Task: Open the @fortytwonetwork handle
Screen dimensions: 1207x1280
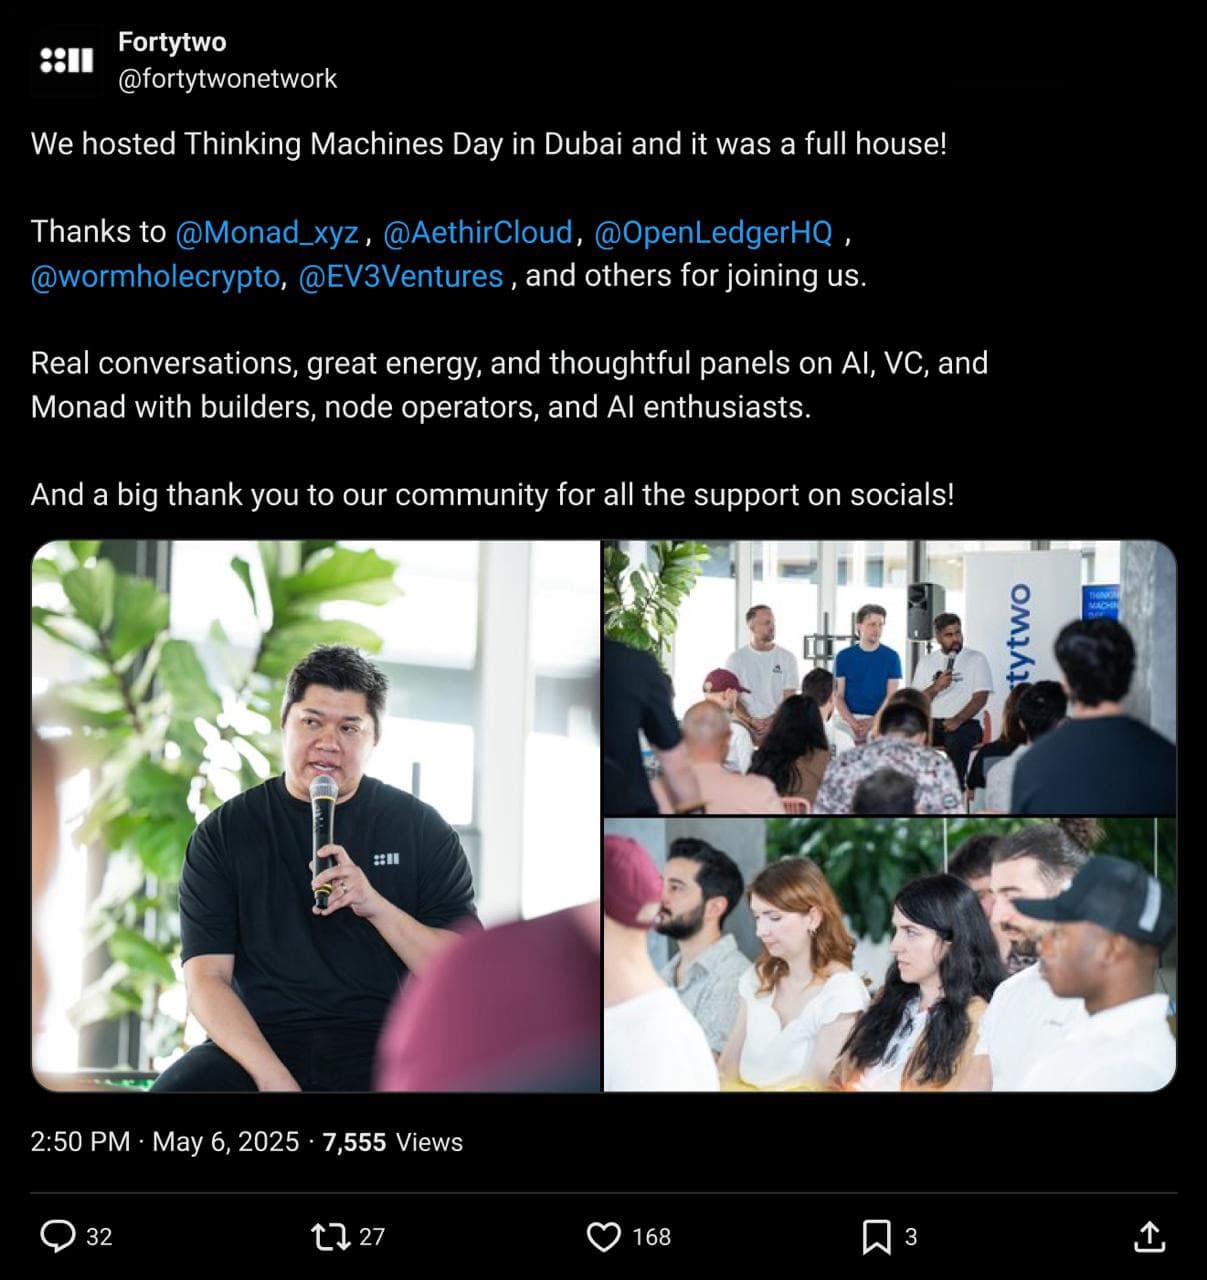Action: tap(228, 79)
